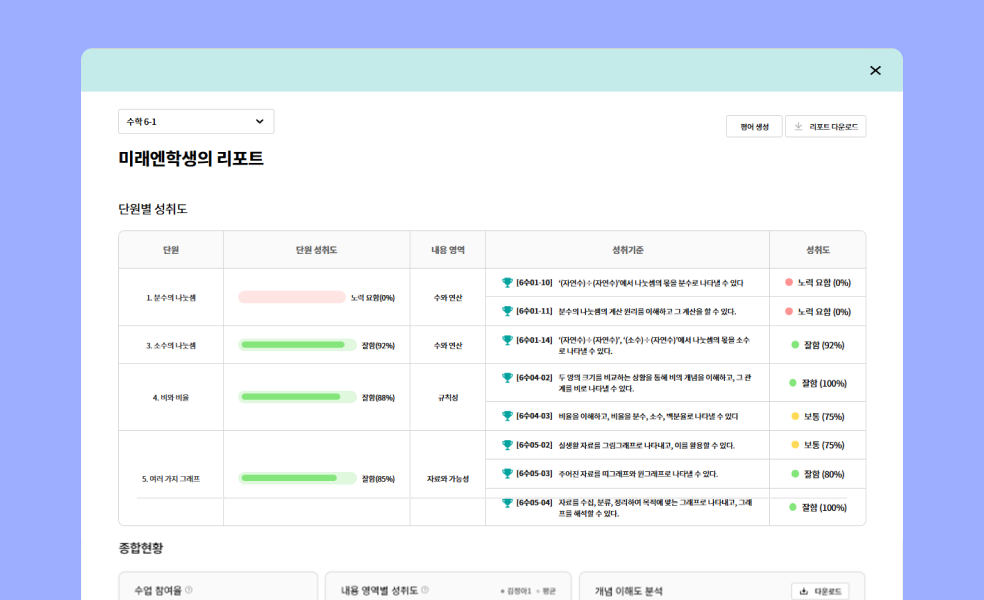Screen dimensions: 984x600
Task: Open the 수학 6-1 subject dropdown
Action: [x=196, y=122]
